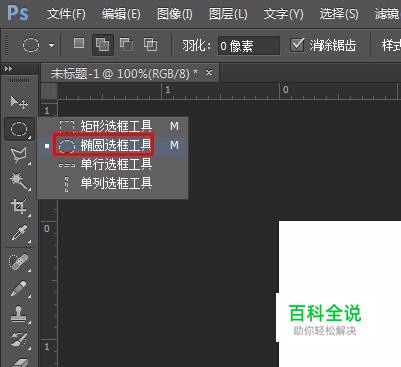This screenshot has height=367, width=401.
Task: Open the 图层(L) menu
Action: (x=228, y=14)
